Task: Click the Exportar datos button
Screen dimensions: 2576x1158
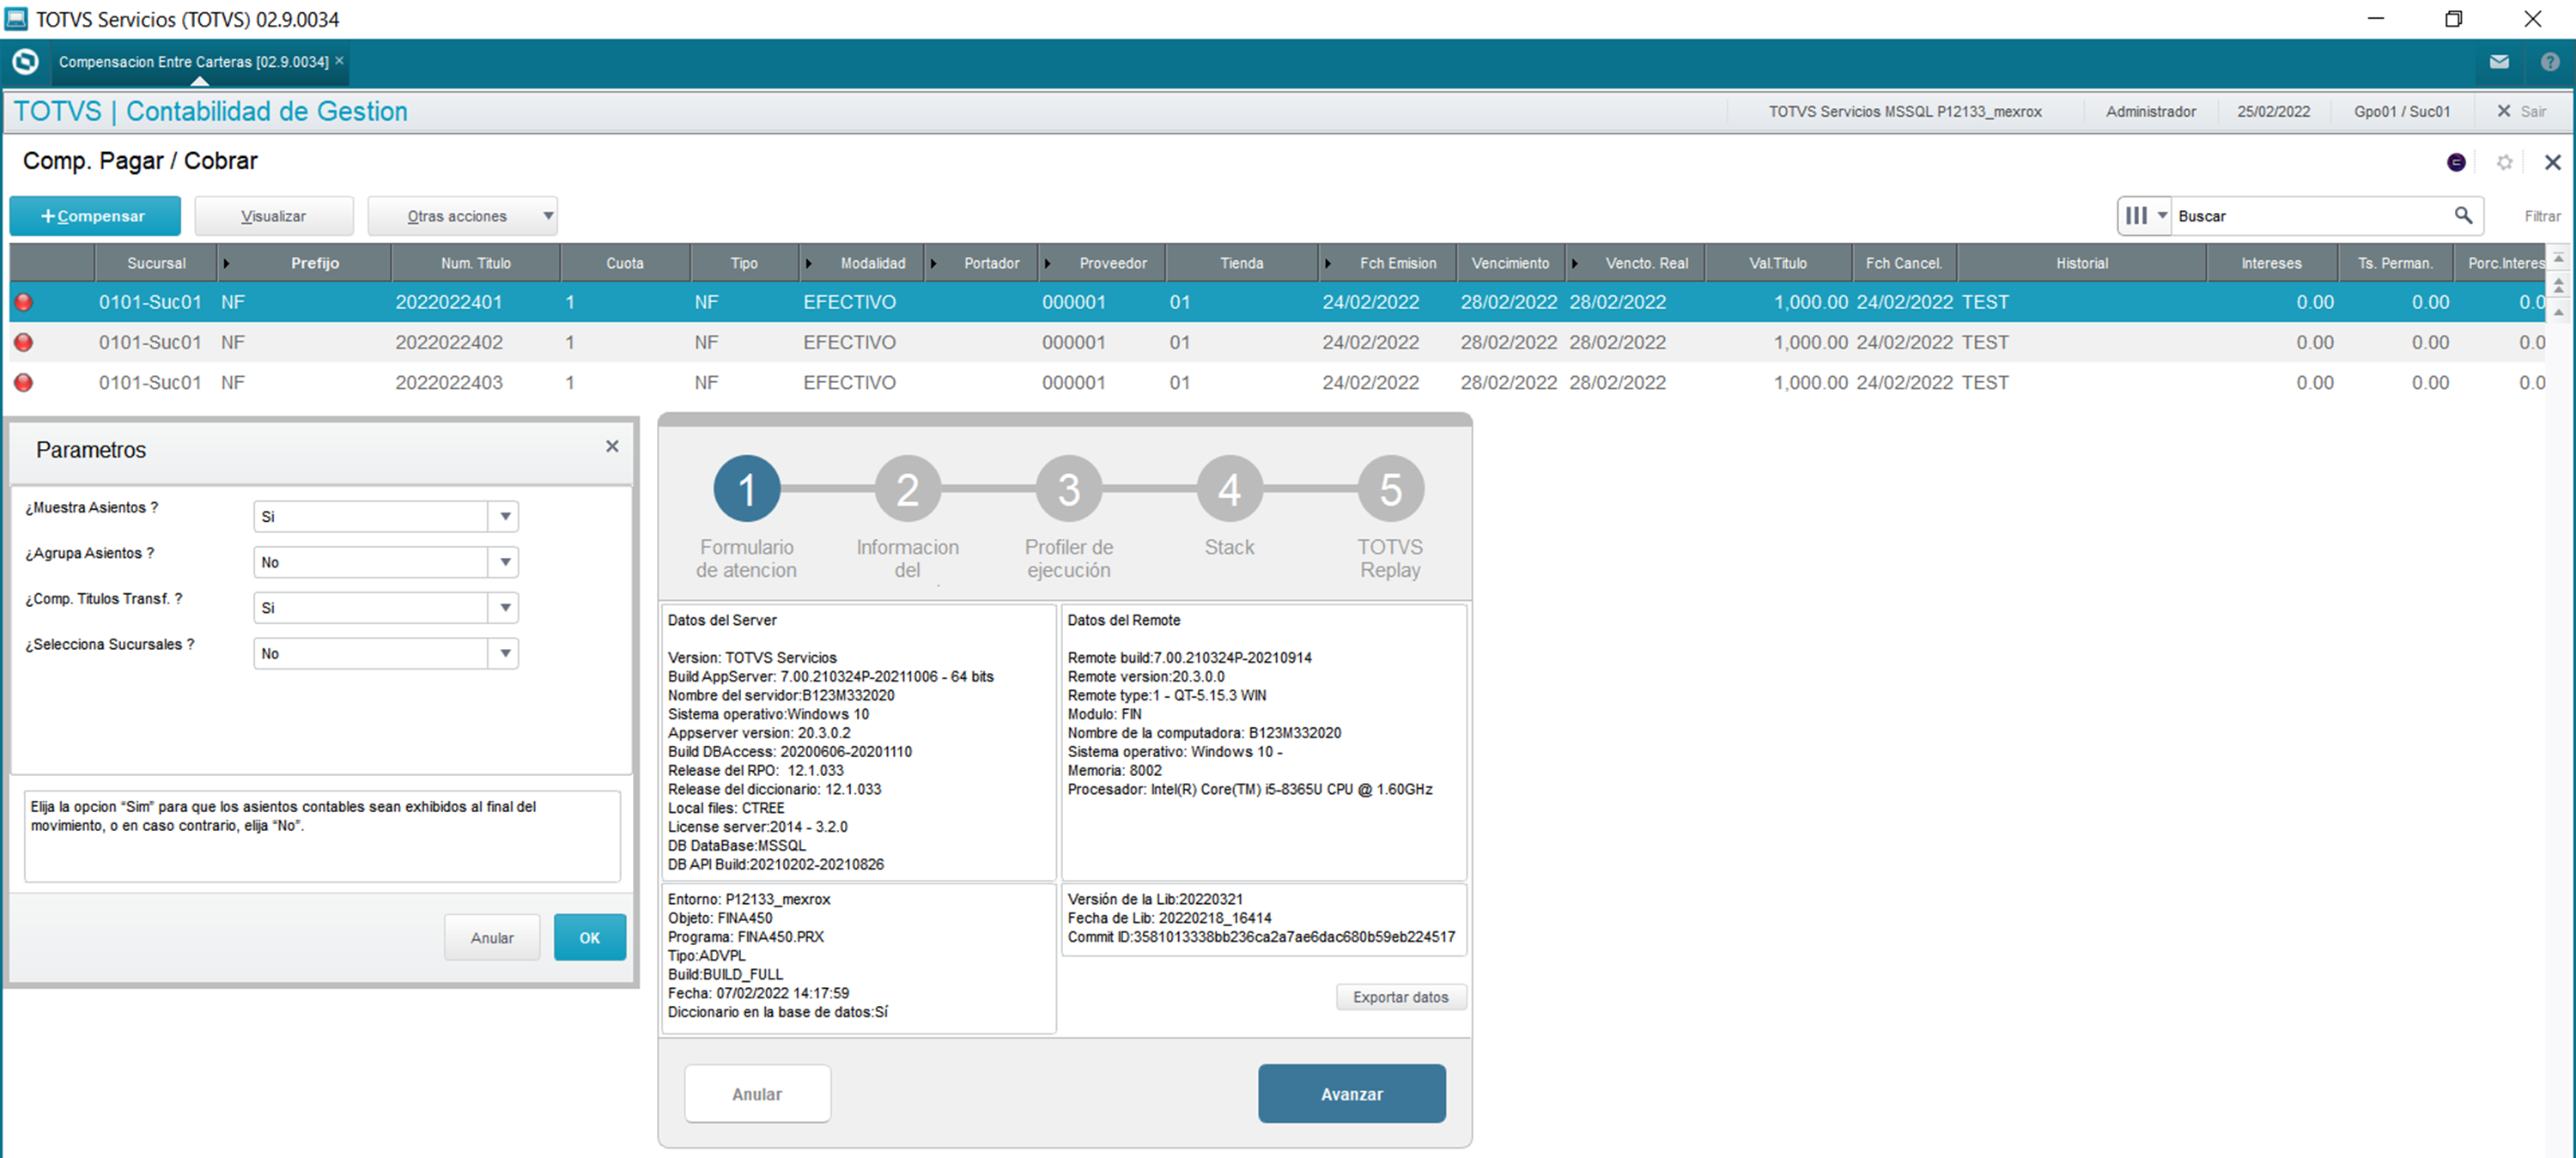Action: (x=1400, y=997)
